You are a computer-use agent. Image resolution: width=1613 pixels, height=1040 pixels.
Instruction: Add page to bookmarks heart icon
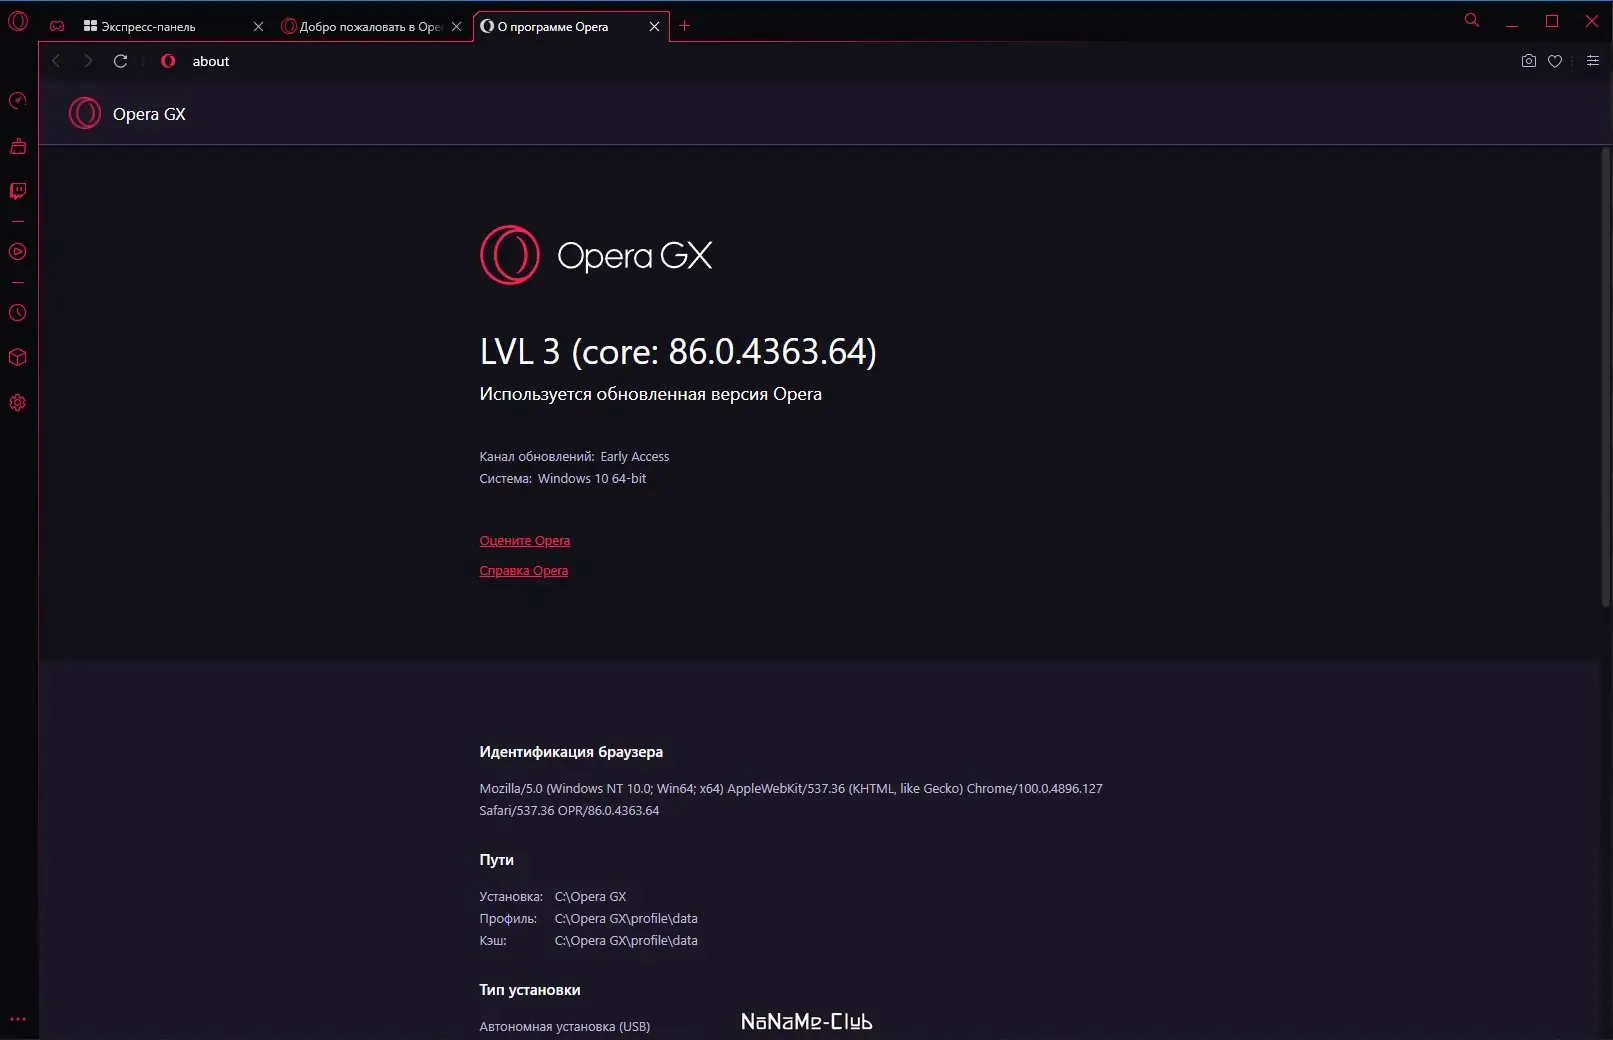point(1555,61)
